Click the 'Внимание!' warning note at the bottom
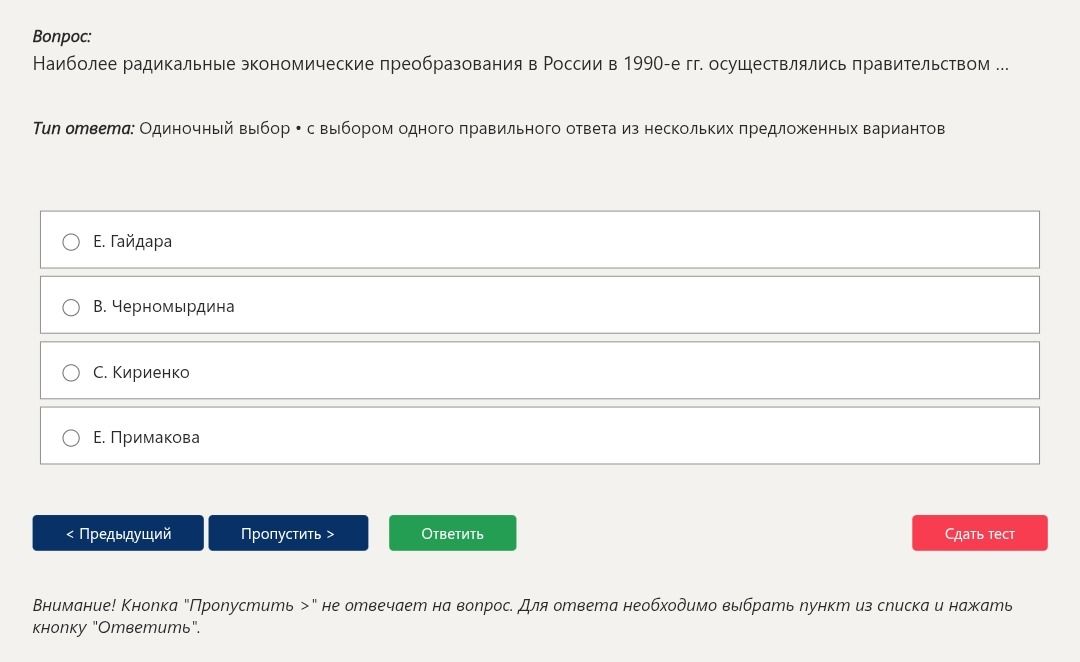1080x662 pixels. point(522,616)
